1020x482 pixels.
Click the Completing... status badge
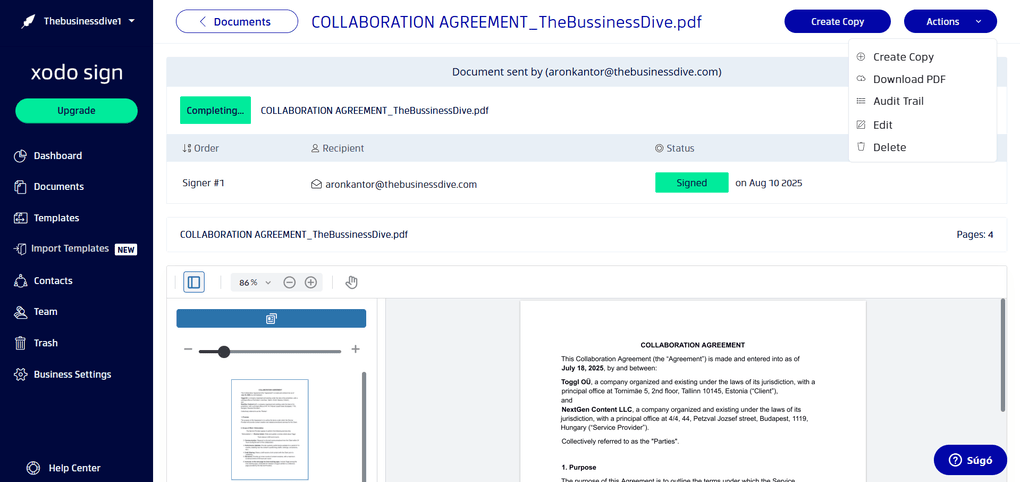215,111
